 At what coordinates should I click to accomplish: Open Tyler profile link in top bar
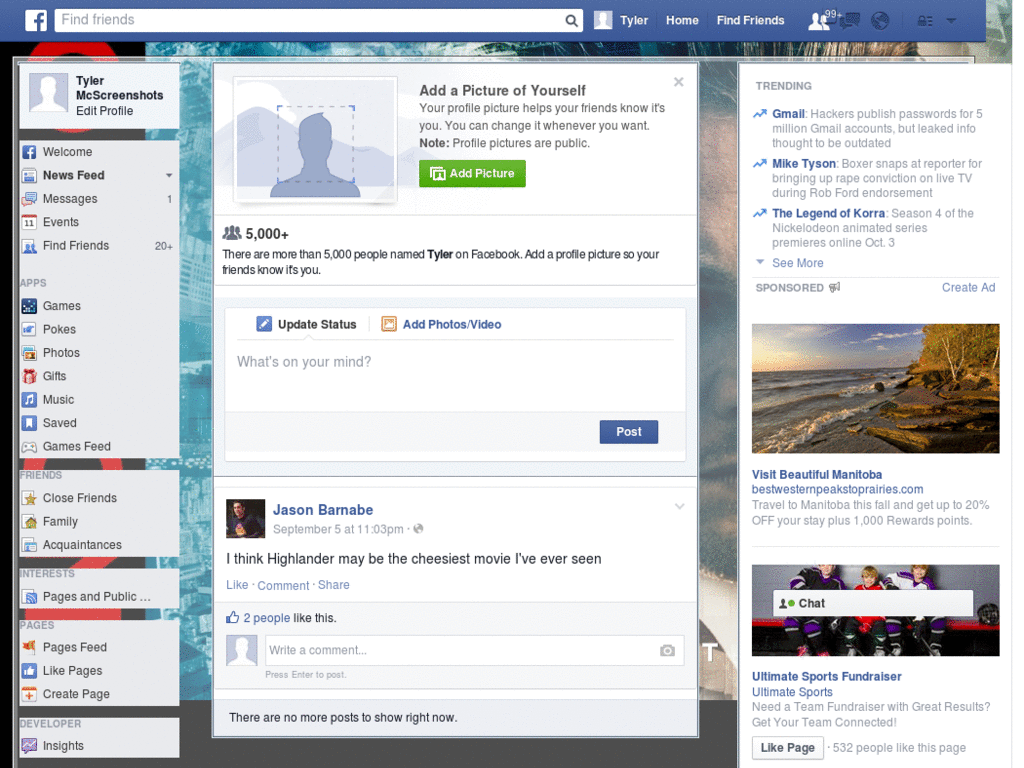pyautogui.click(x=633, y=20)
